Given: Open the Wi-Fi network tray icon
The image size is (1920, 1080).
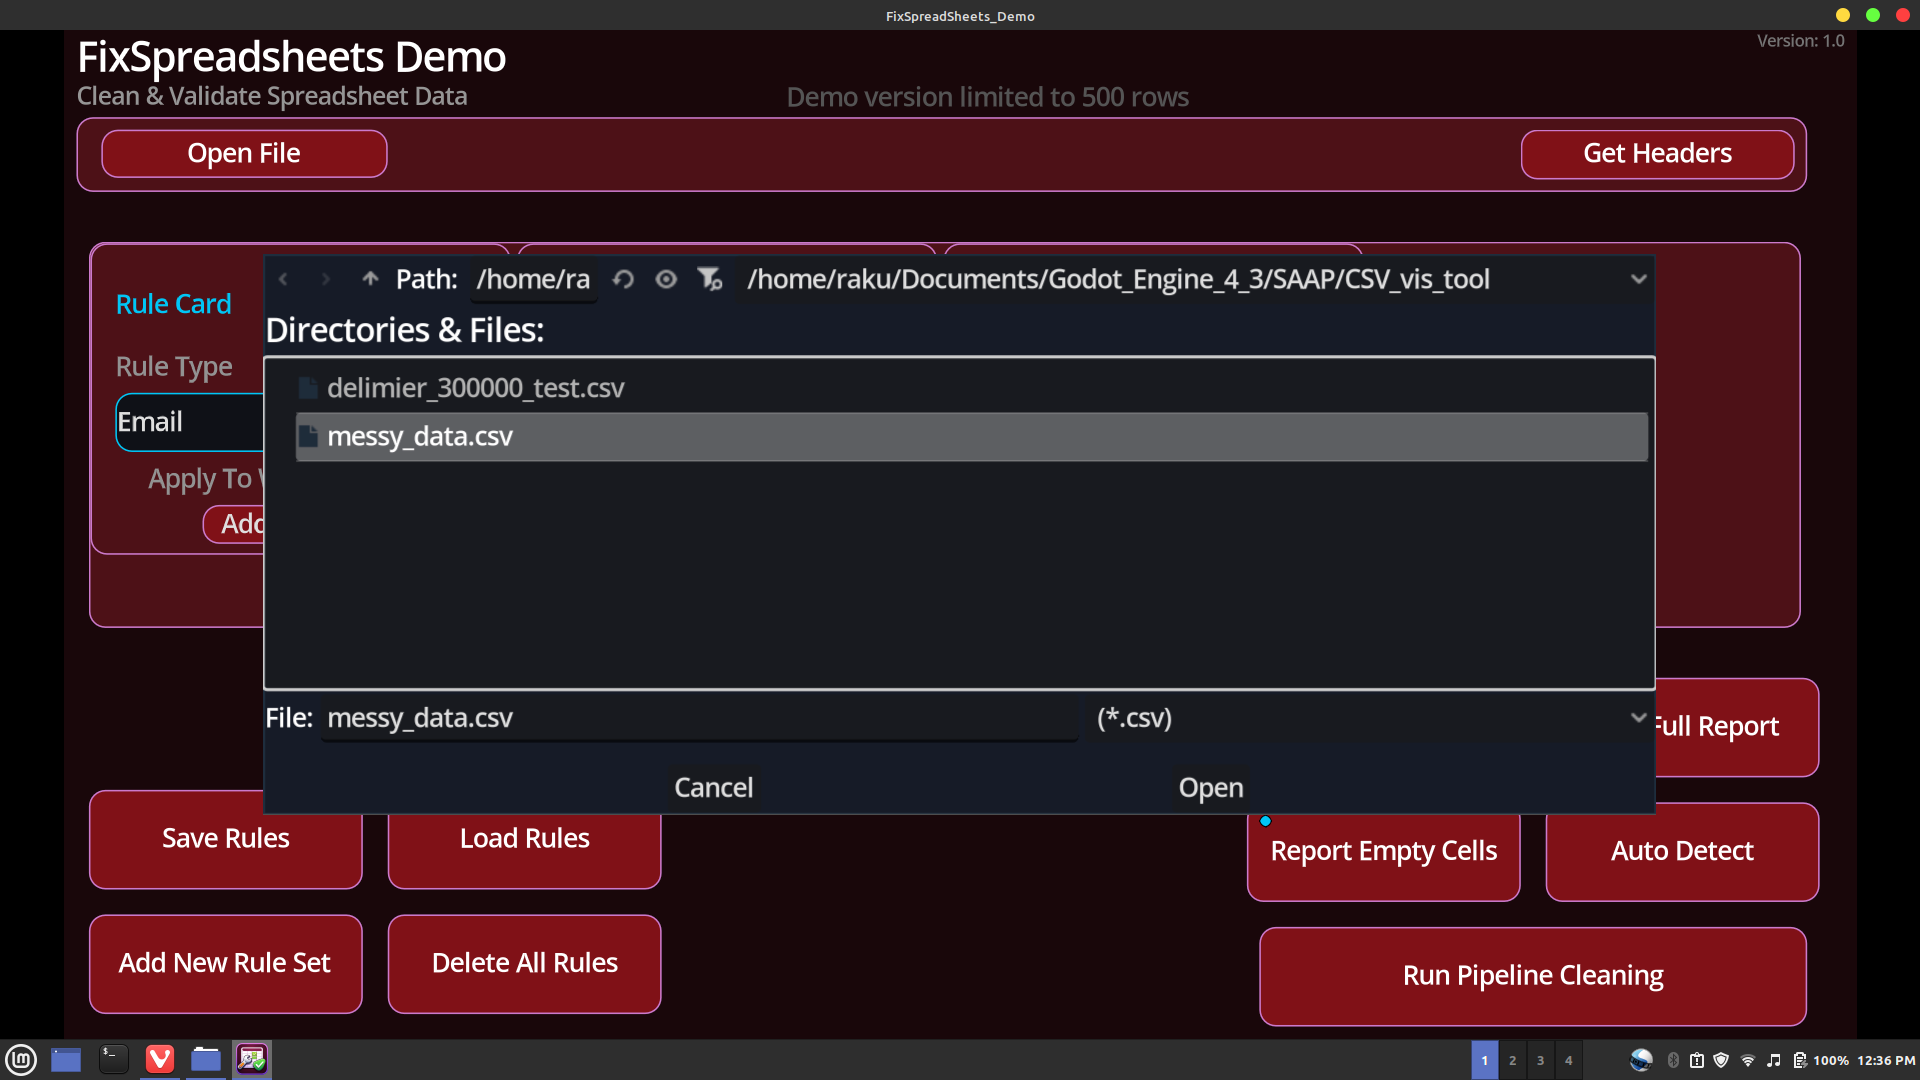Looking at the screenshot, I should tap(1747, 1060).
